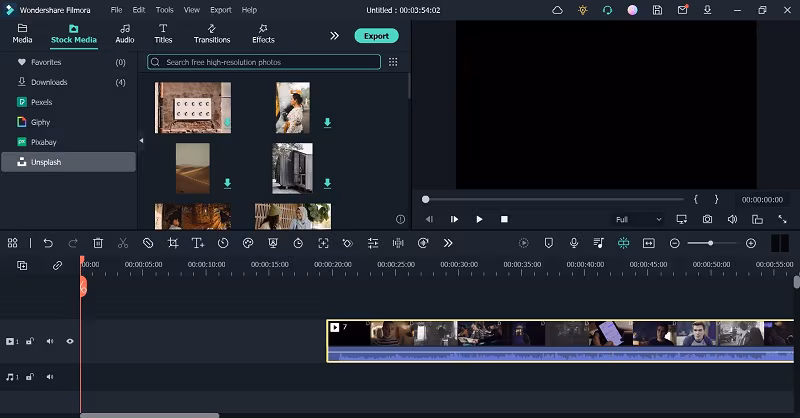This screenshot has width=800, height=418.
Task: Take a snapshot with the camera icon
Action: pyautogui.click(x=707, y=219)
